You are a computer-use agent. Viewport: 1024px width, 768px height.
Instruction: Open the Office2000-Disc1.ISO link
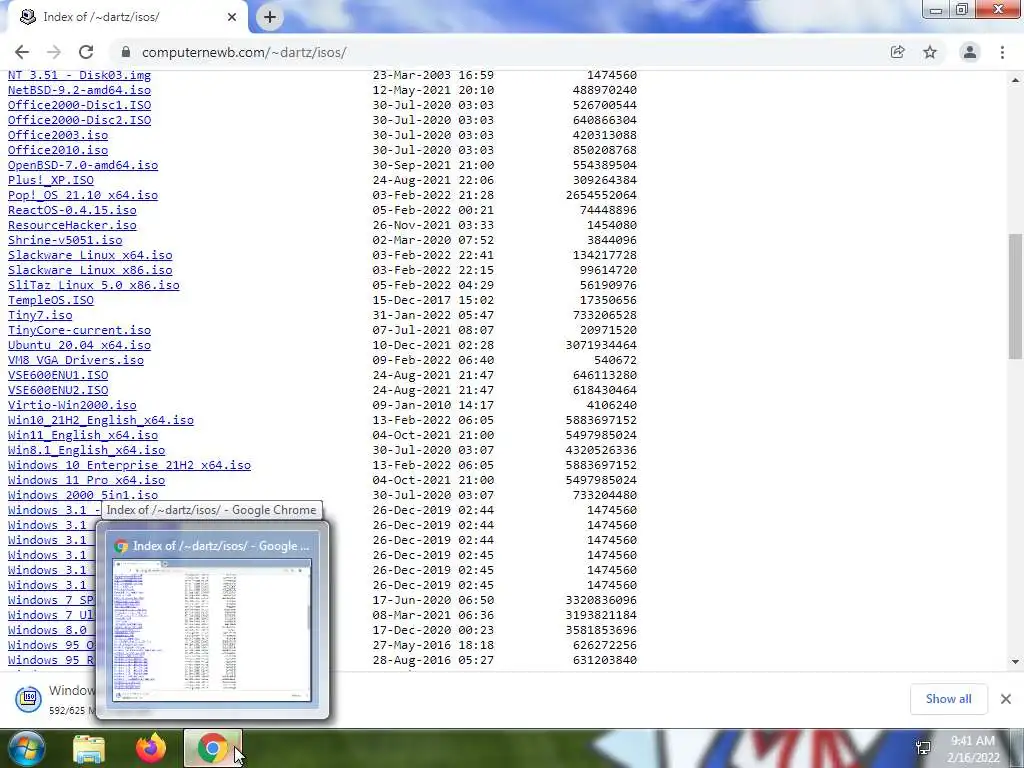(x=79, y=105)
